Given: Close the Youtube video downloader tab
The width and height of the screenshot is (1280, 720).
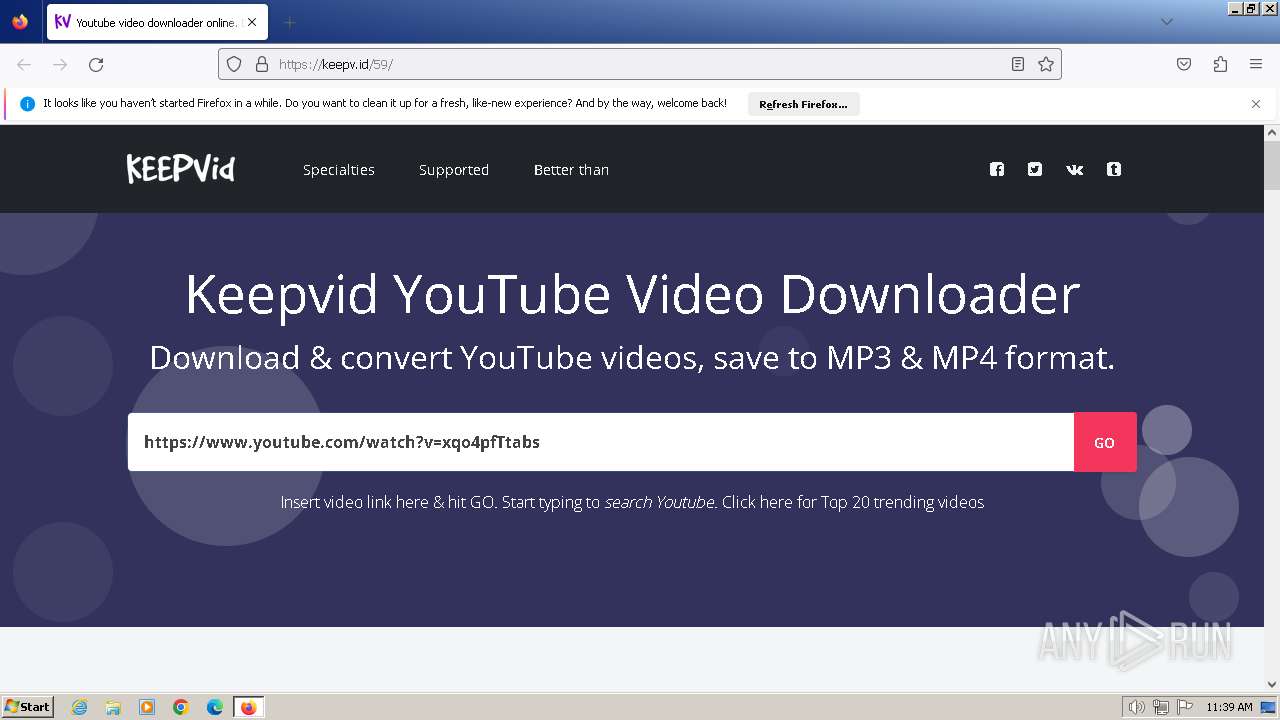Looking at the screenshot, I should (x=251, y=22).
